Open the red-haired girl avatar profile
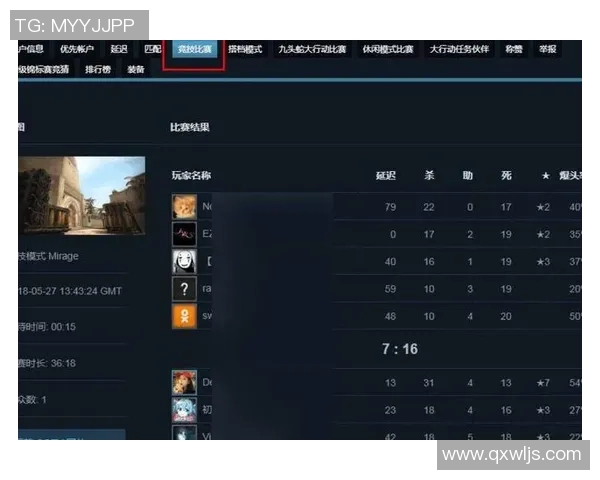 pyautogui.click(x=184, y=382)
